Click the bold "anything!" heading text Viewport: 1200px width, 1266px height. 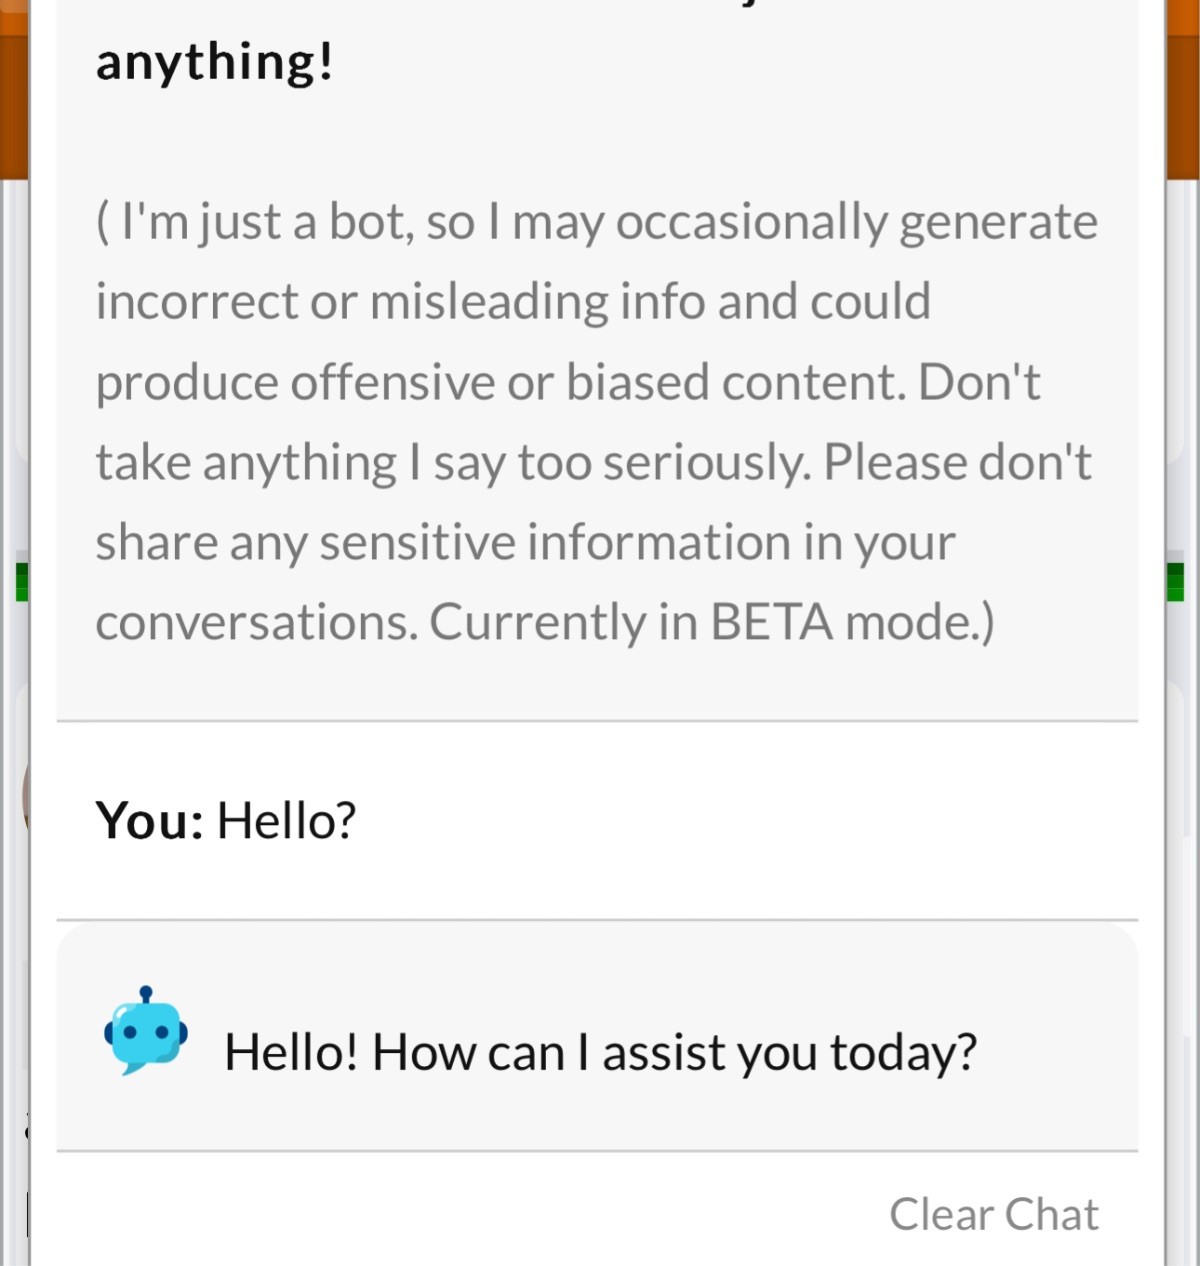[x=214, y=62]
